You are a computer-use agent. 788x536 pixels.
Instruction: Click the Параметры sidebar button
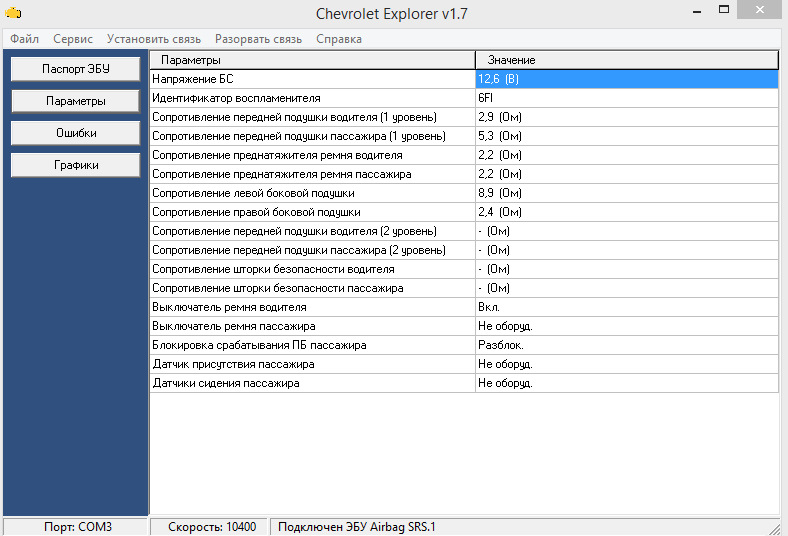75,101
